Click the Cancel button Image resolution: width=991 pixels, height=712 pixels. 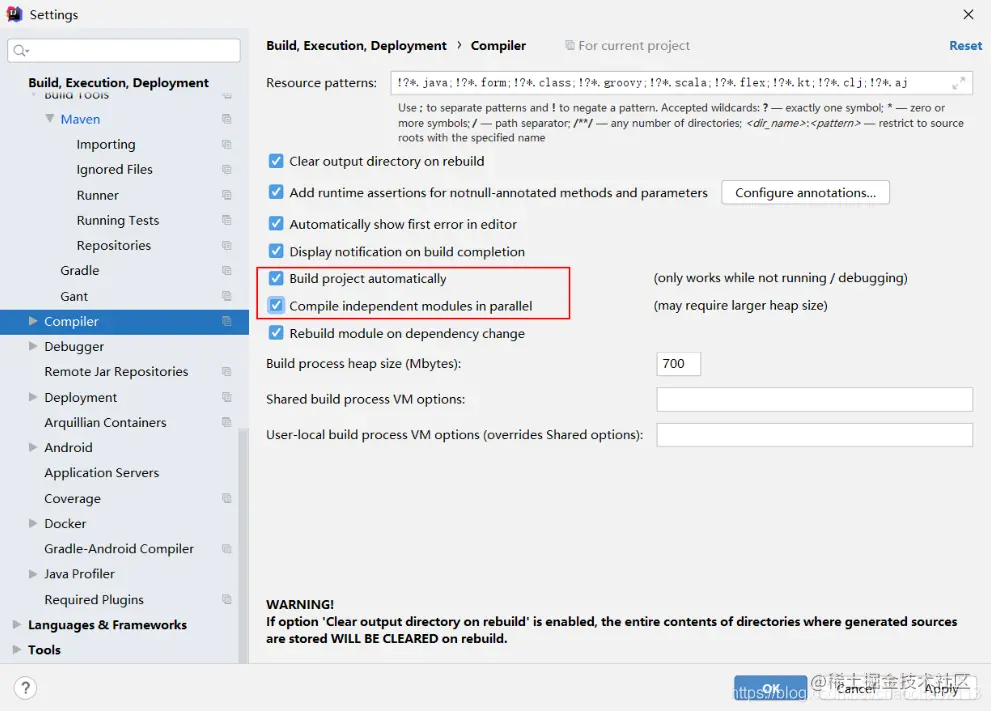(856, 689)
